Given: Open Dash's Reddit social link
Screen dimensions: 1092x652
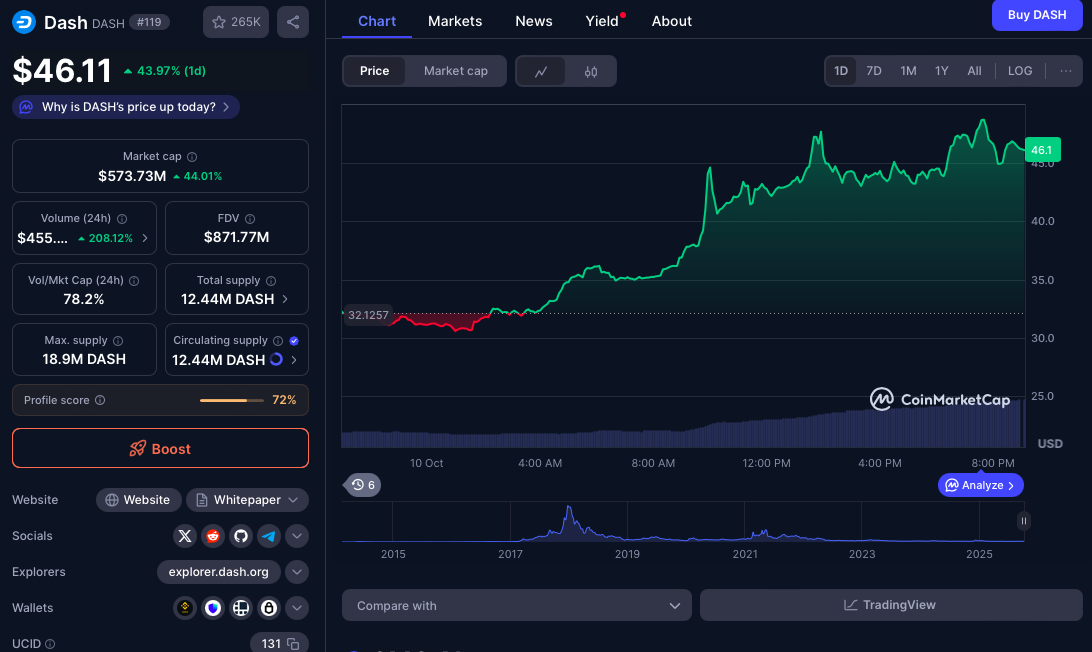Looking at the screenshot, I should tap(212, 536).
